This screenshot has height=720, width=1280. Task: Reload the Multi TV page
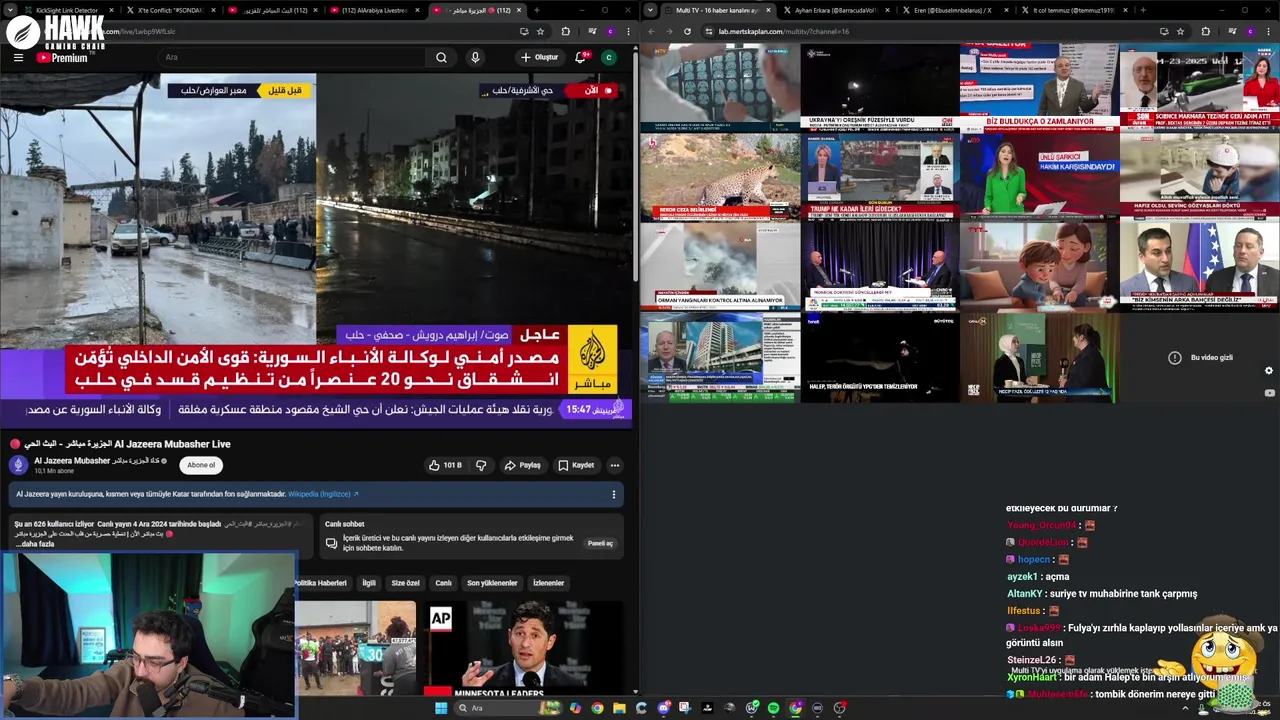point(687,31)
